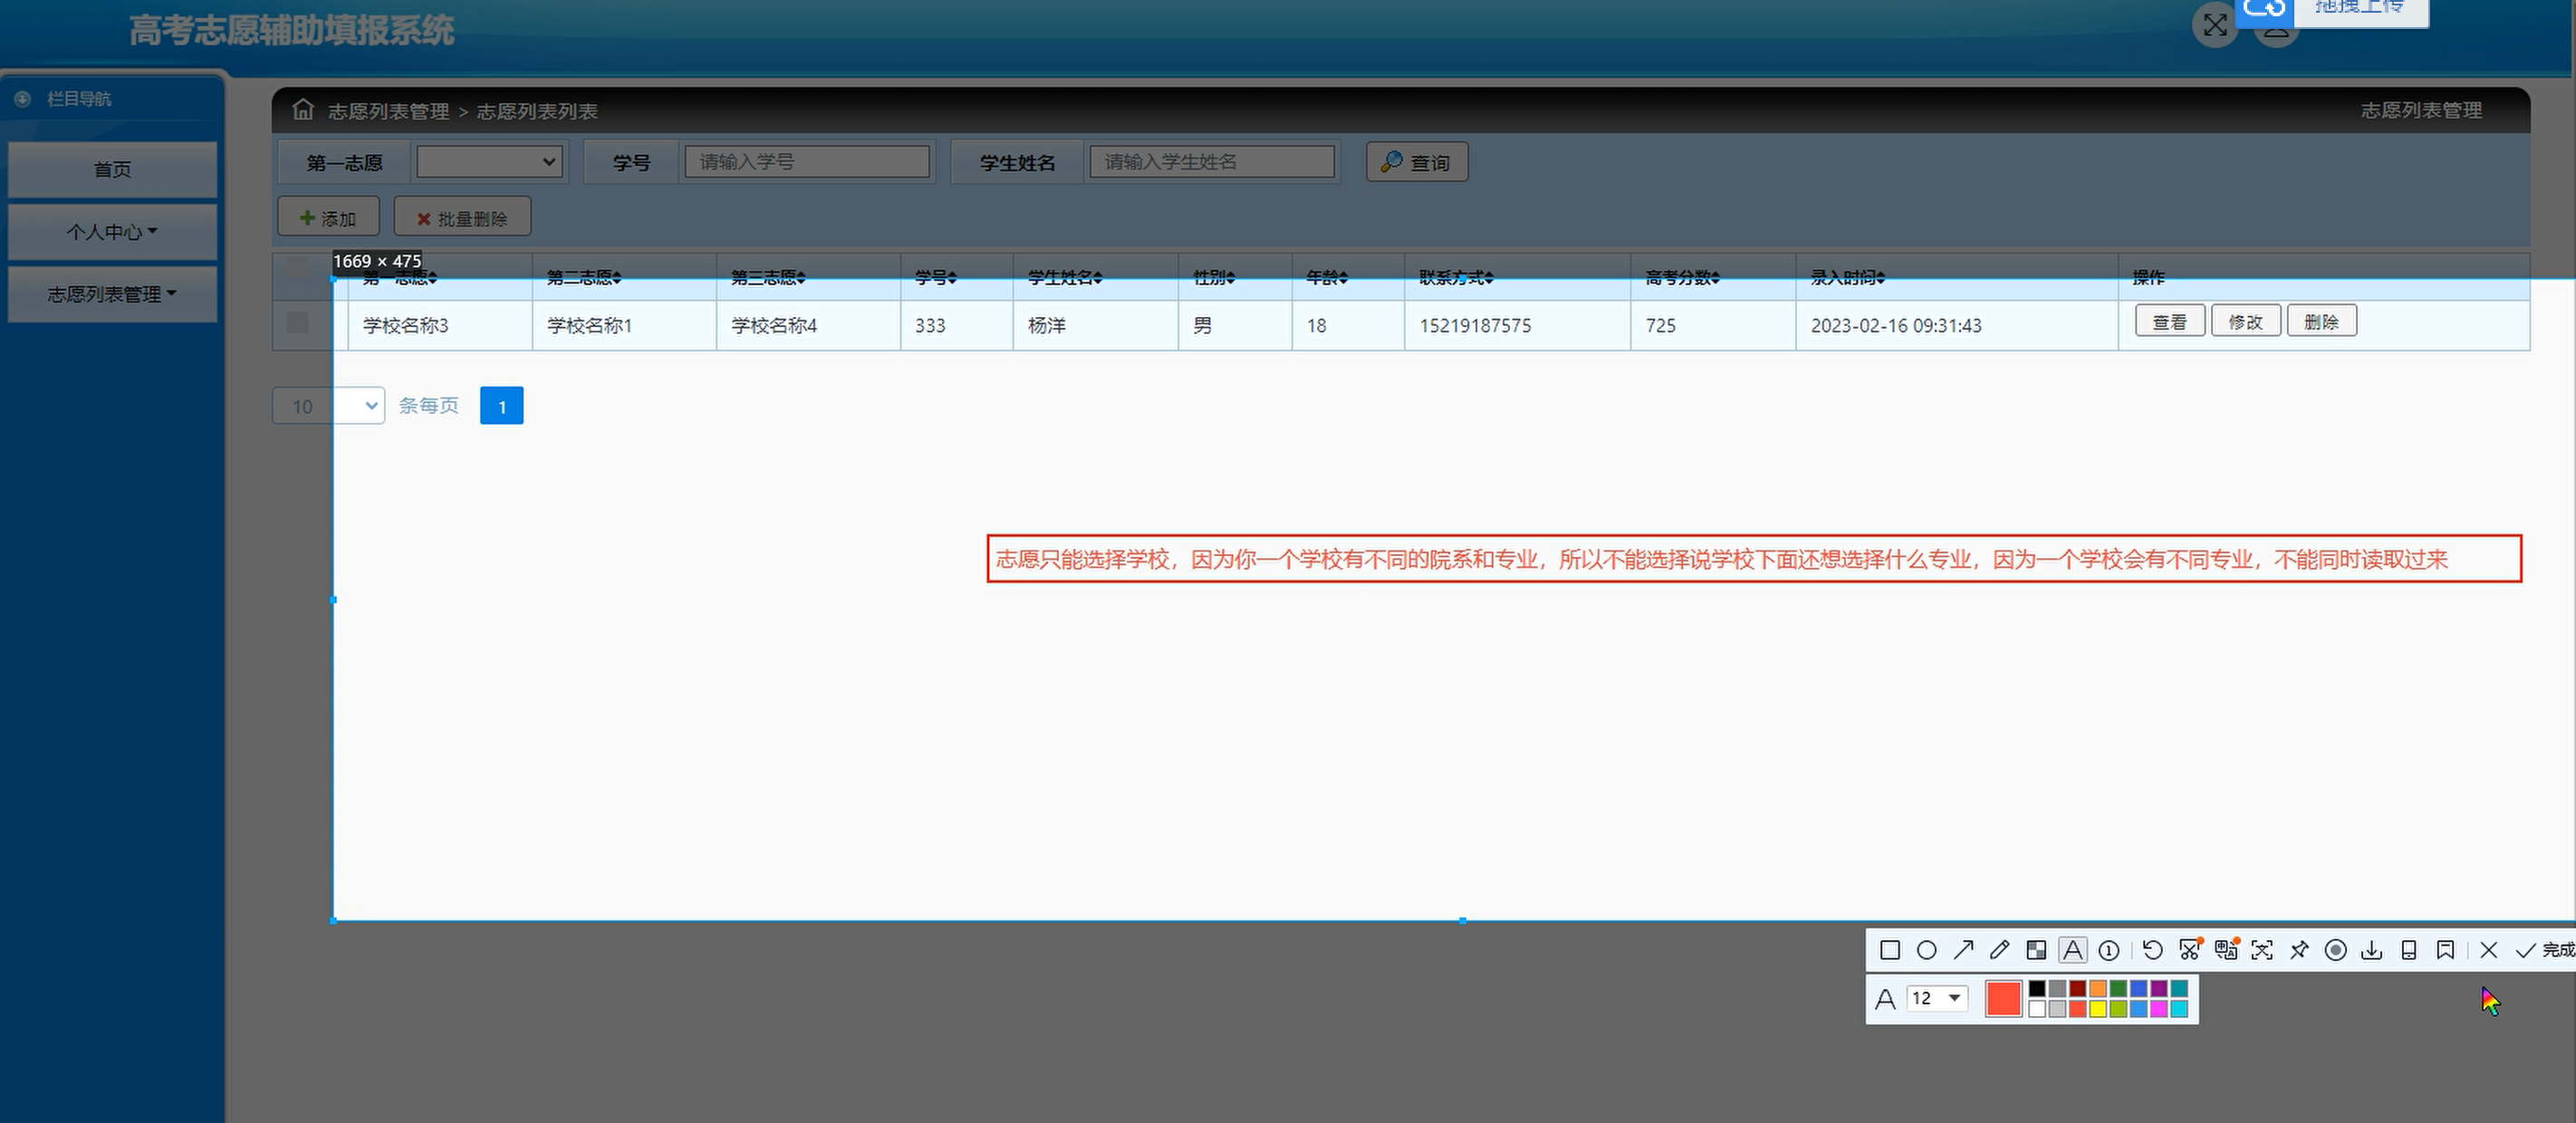Pick the dark red color swatch
The image size is (2576, 1123).
click(2078, 989)
